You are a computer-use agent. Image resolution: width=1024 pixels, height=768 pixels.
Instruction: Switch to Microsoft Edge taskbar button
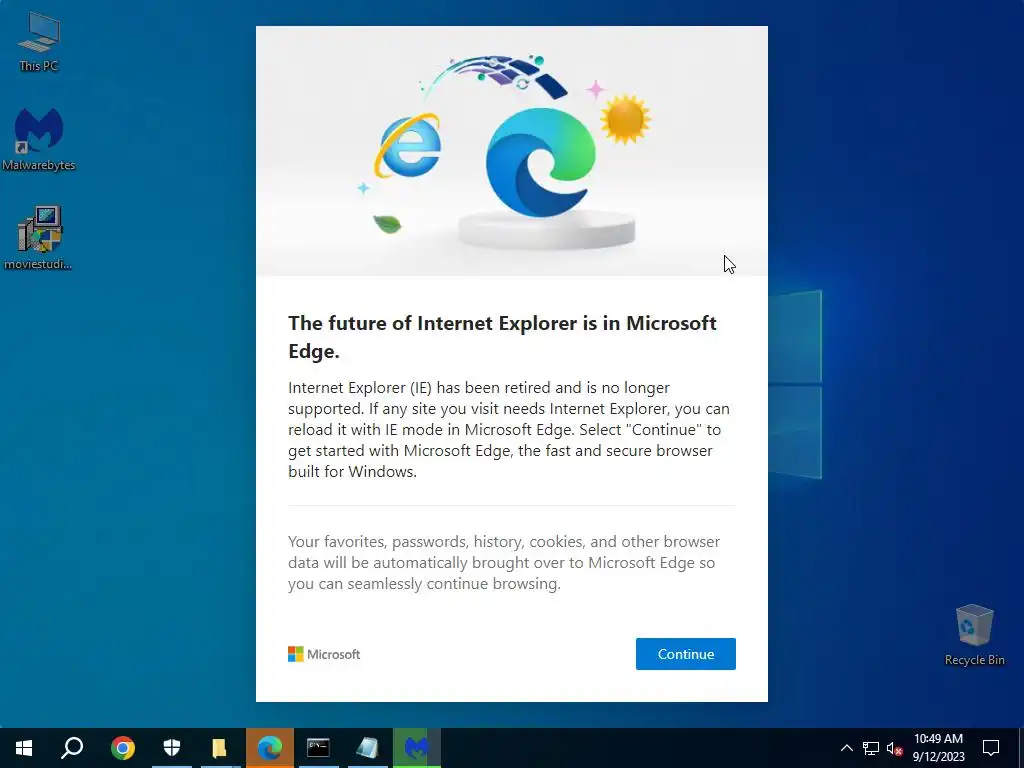[x=270, y=748]
